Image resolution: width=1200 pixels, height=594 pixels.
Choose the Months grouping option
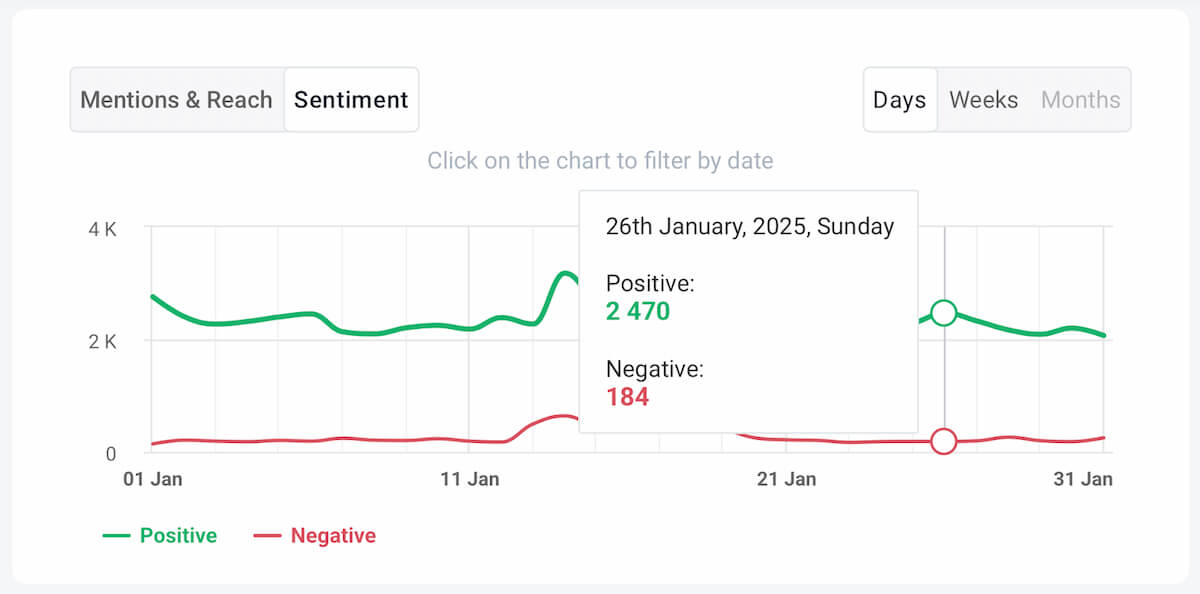pos(1080,100)
